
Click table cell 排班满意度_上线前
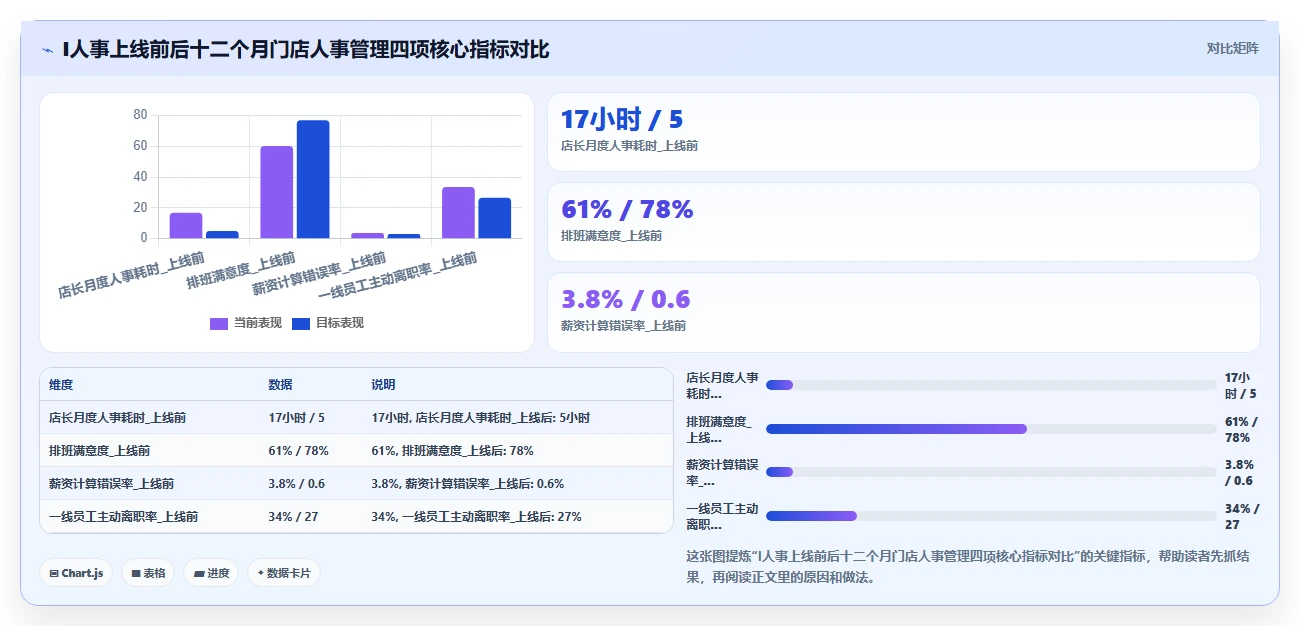100,451
